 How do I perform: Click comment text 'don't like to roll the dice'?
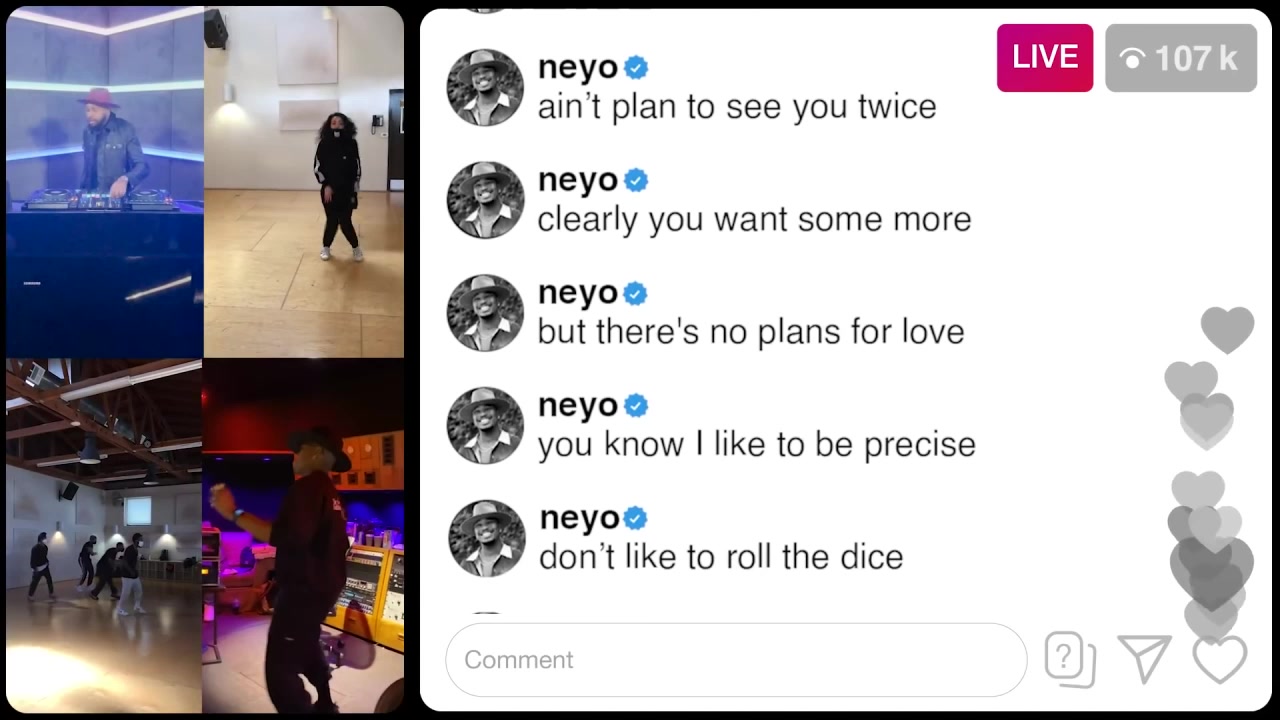coord(721,557)
